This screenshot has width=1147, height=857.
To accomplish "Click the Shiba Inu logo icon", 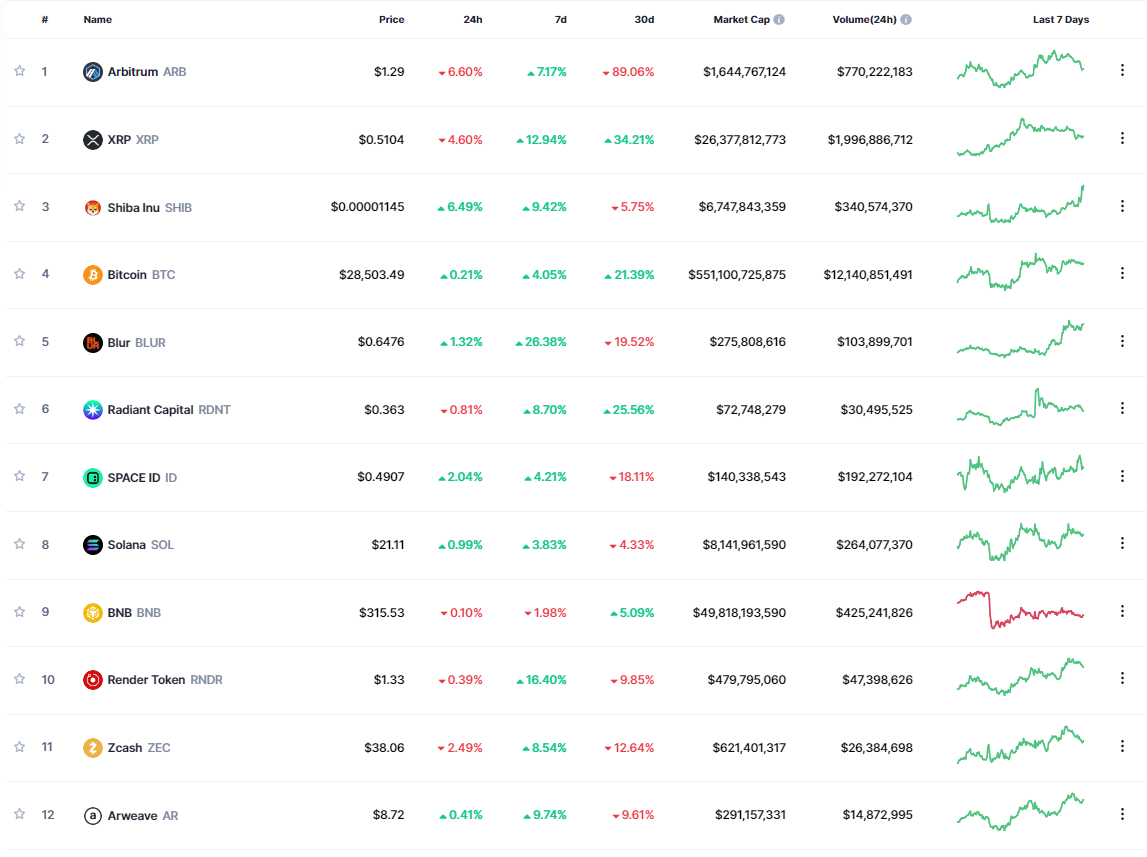I will click(x=93, y=207).
